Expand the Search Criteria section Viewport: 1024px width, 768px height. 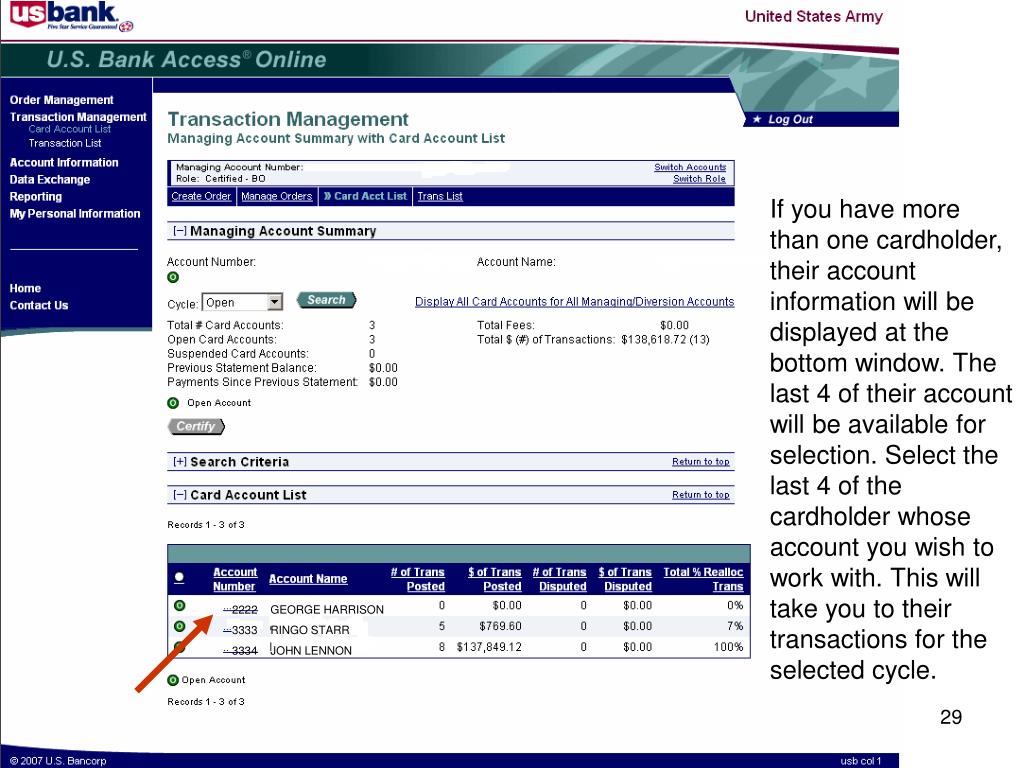(x=180, y=462)
